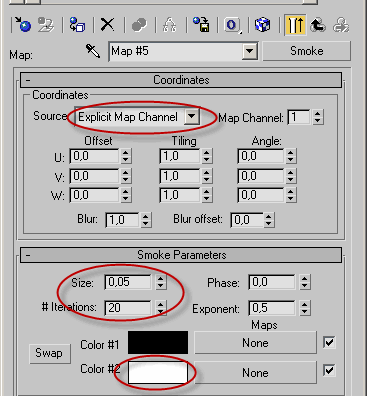Click the Go to Parent icon
Image resolution: width=367 pixels, height=396 pixels.
318,25
